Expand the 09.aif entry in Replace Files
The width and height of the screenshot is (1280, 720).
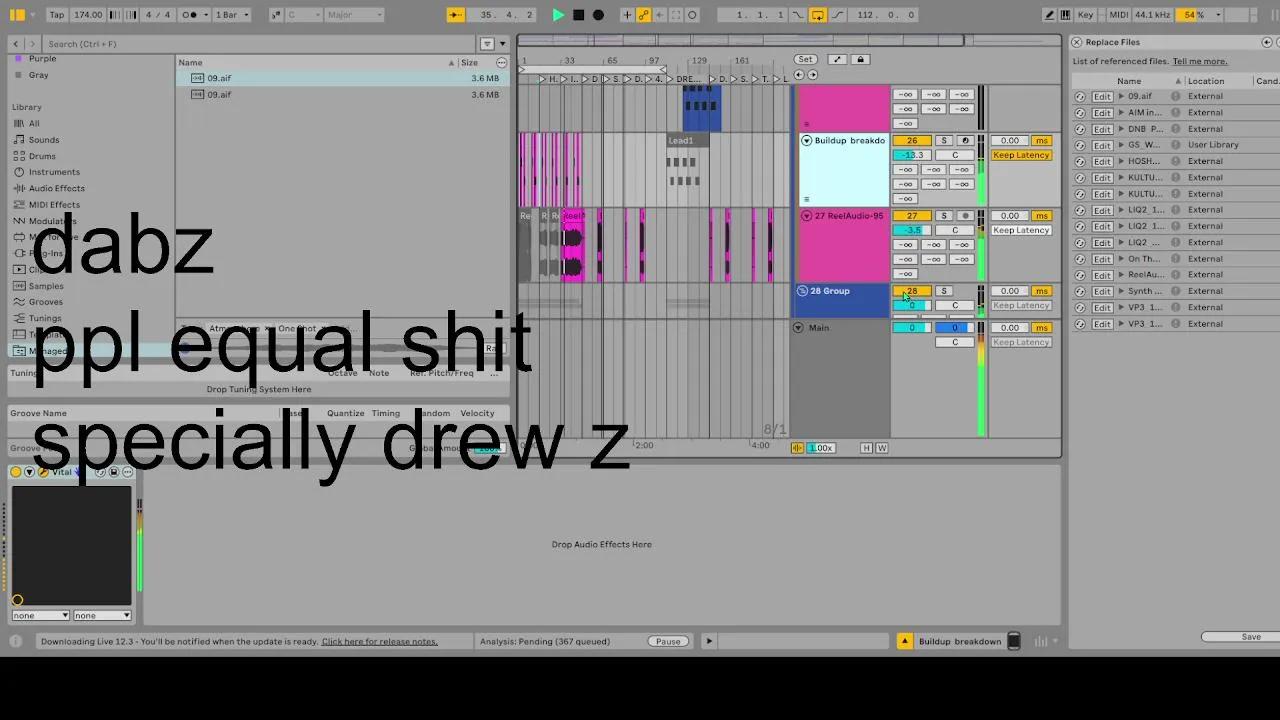pos(1122,96)
